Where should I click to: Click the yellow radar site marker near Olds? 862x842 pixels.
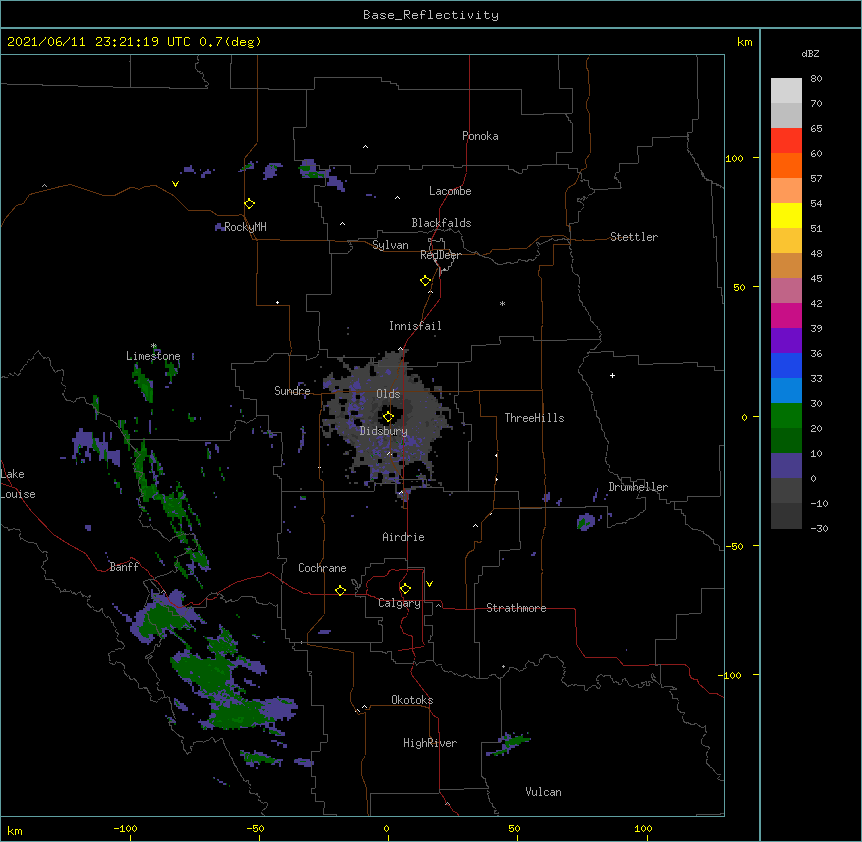[x=388, y=417]
